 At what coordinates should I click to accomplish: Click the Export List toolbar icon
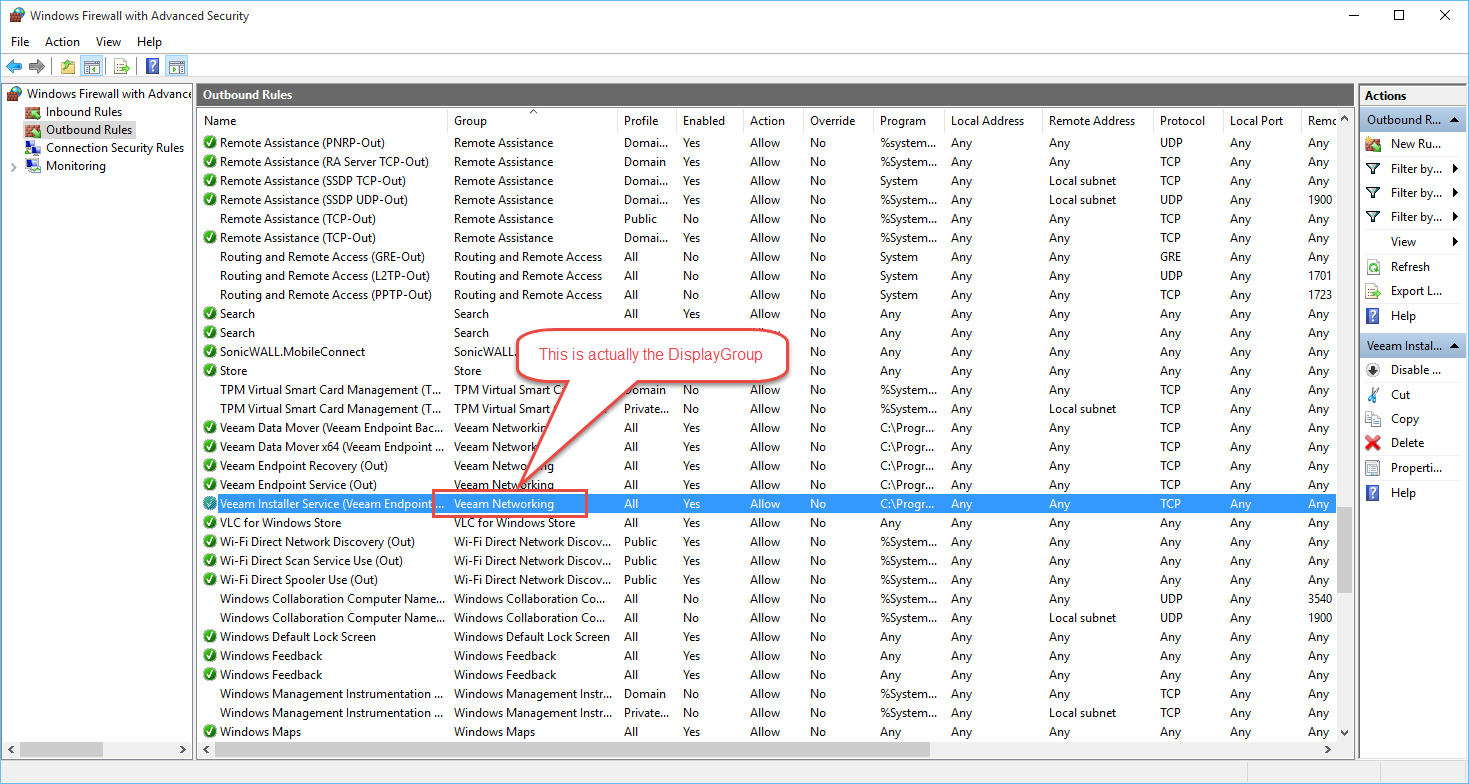121,67
